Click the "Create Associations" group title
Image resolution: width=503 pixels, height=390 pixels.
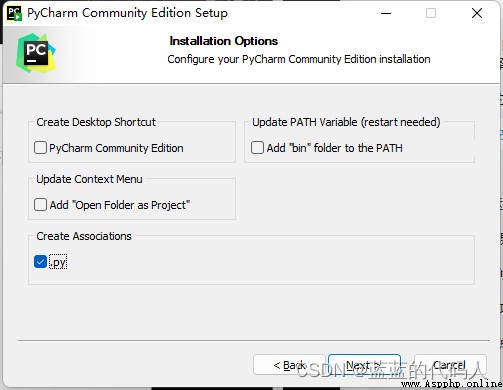[x=84, y=236]
